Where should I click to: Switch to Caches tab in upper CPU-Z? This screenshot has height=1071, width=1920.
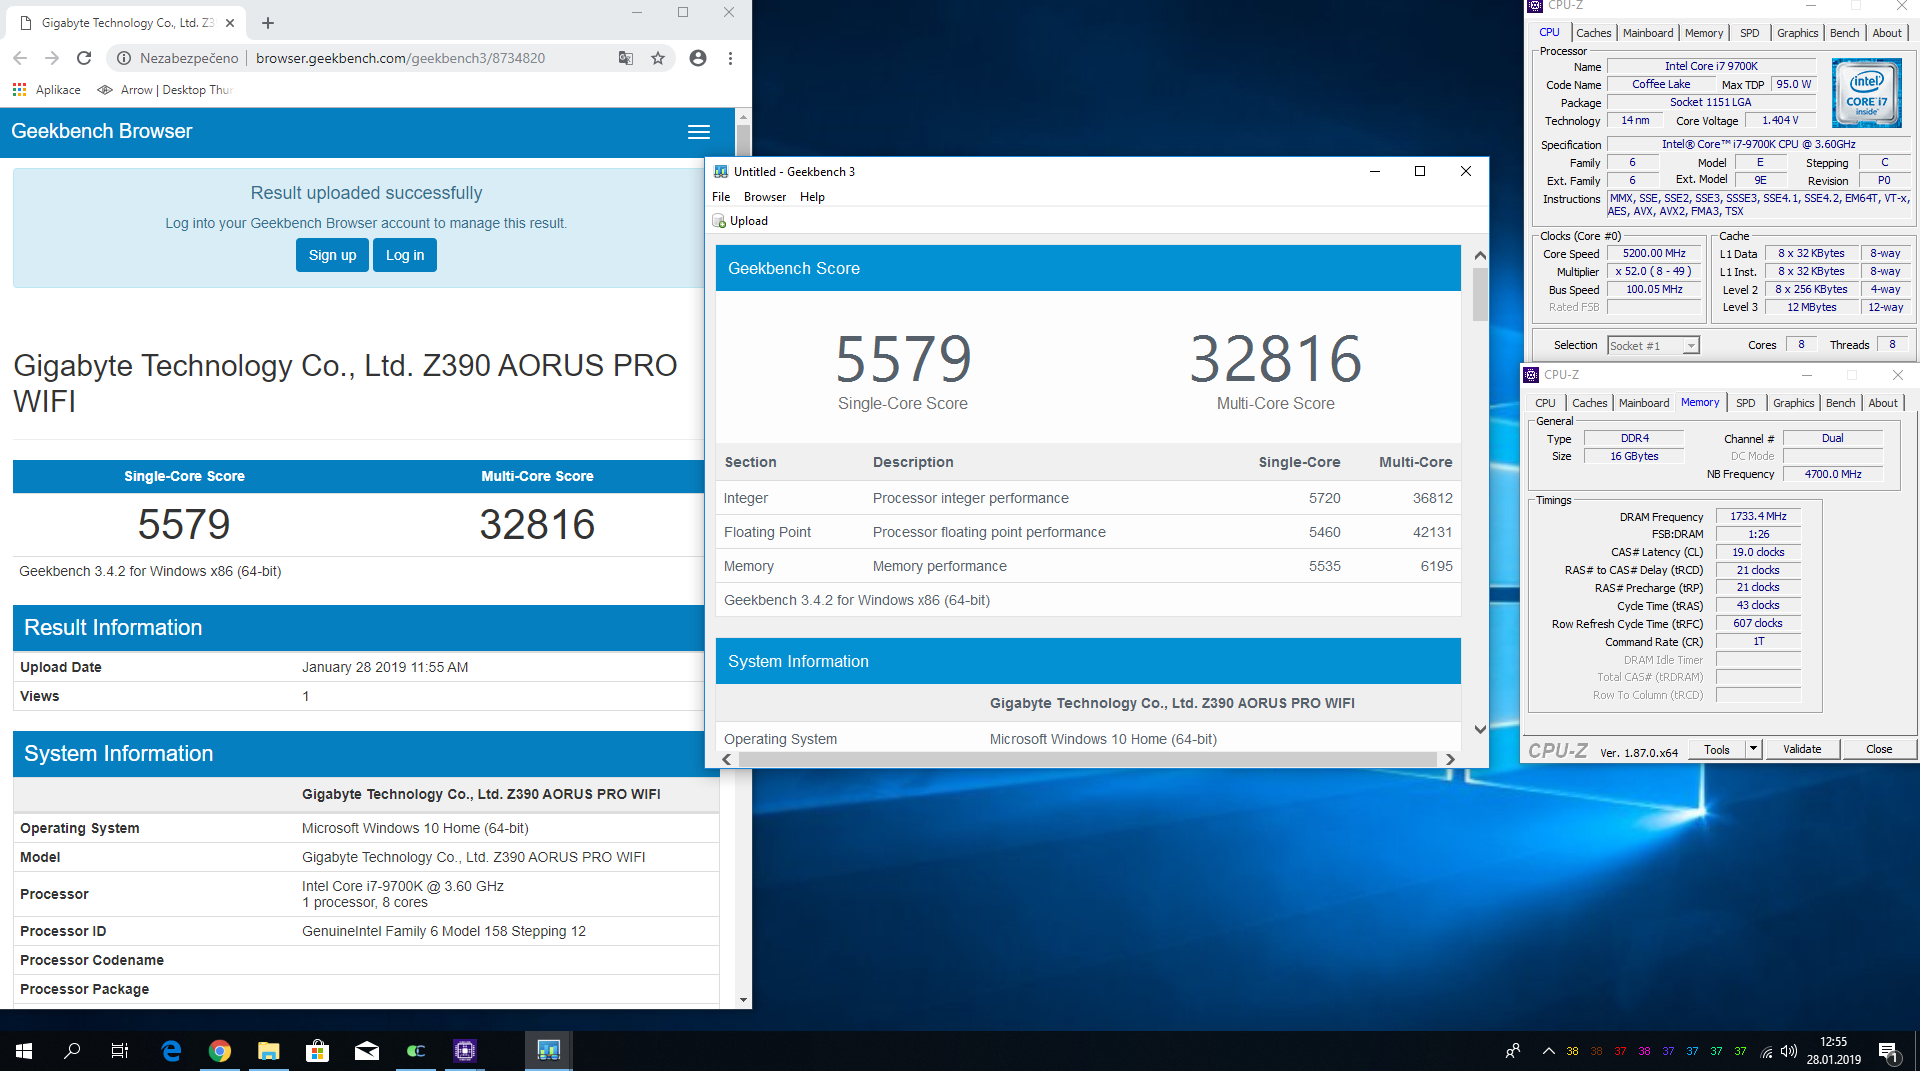tap(1594, 33)
